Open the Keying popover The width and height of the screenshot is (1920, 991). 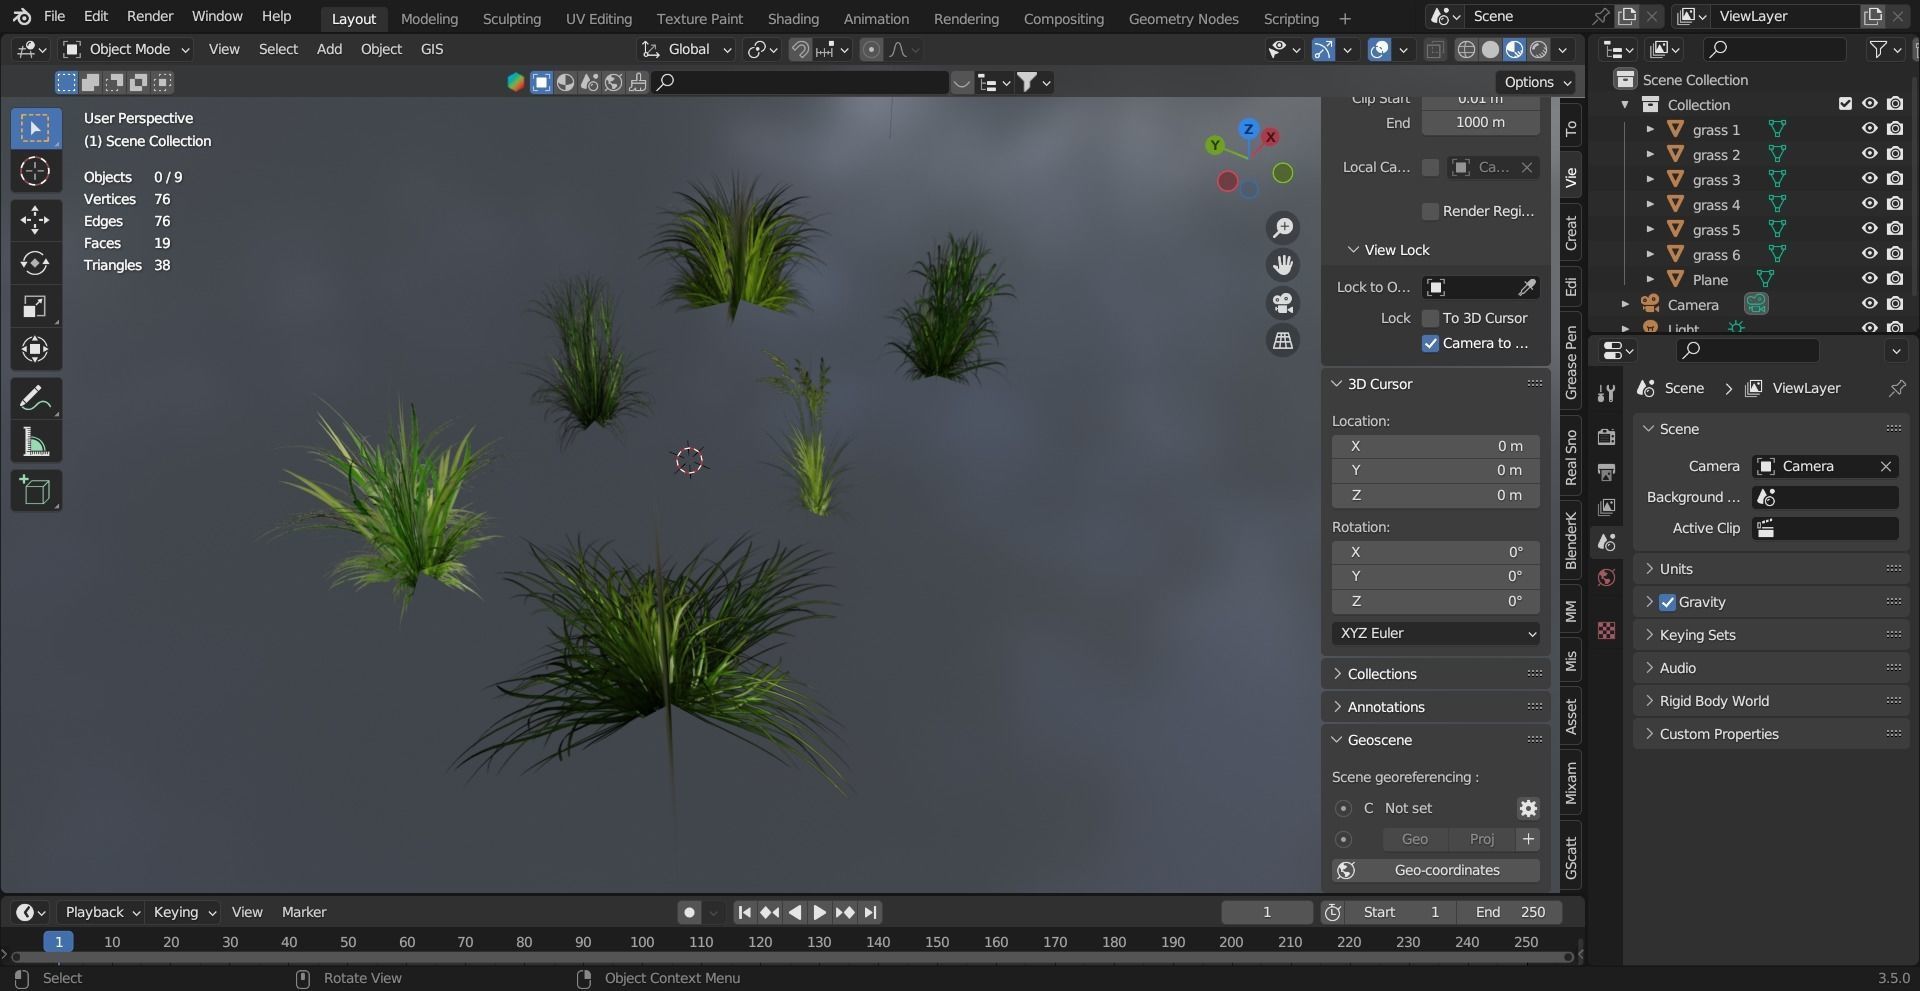(184, 912)
